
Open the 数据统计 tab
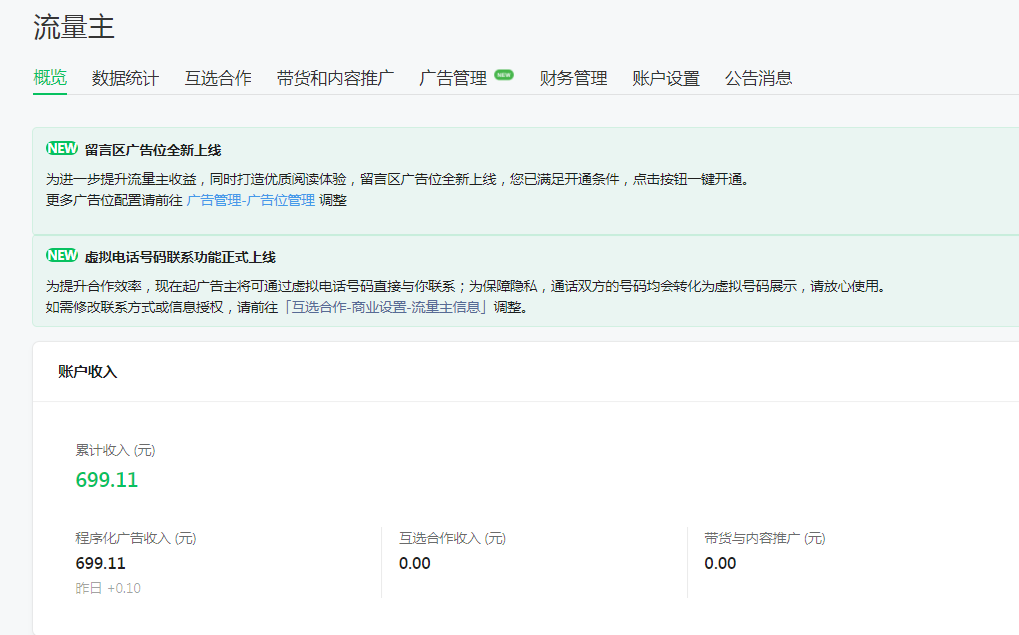(x=125, y=78)
